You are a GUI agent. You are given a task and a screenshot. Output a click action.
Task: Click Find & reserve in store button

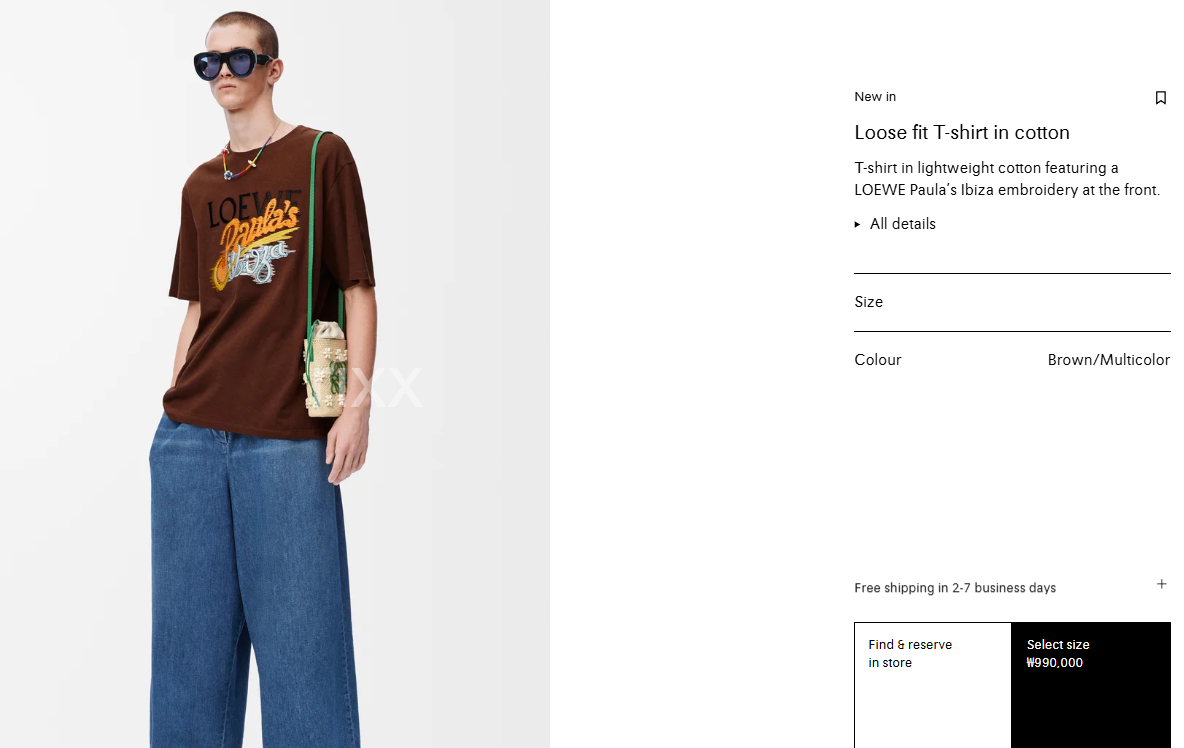(x=933, y=685)
